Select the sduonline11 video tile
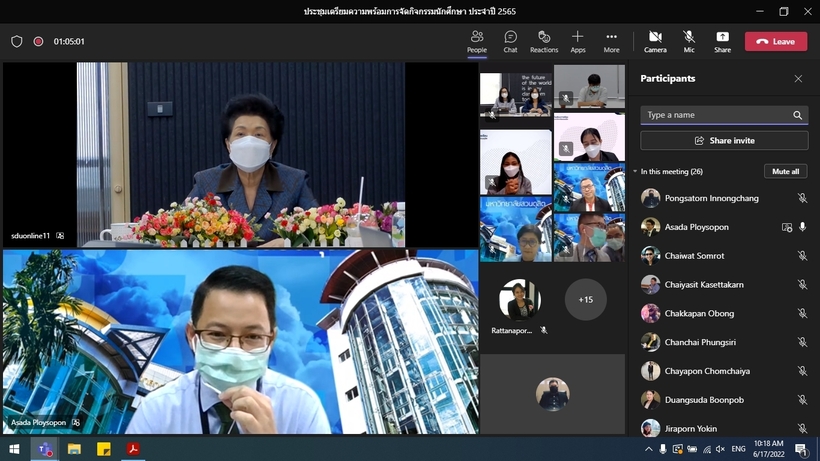 [241, 155]
